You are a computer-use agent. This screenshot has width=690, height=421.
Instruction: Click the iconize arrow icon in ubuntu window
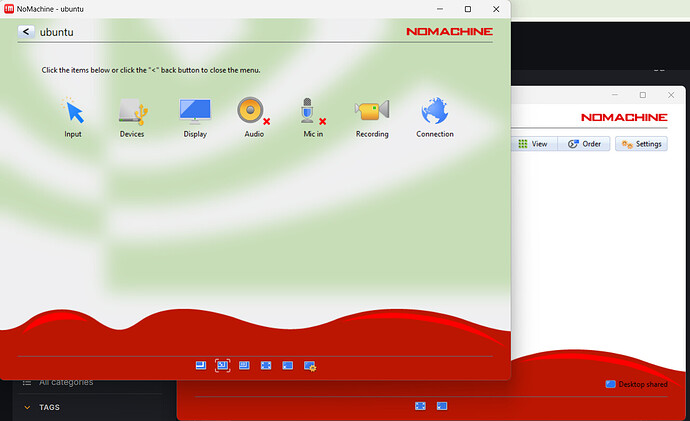287,366
